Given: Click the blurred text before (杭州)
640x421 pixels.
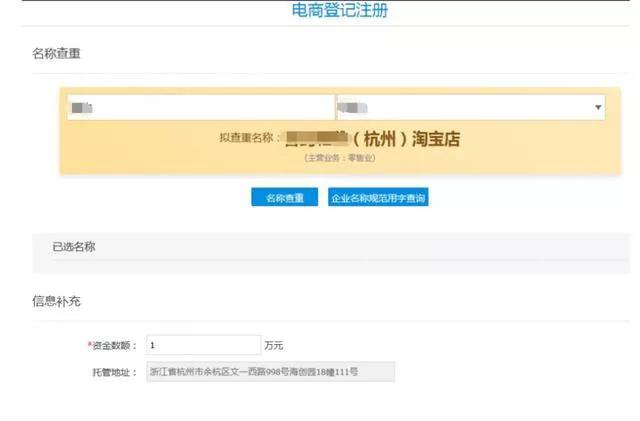Looking at the screenshot, I should pyautogui.click(x=320, y=139).
